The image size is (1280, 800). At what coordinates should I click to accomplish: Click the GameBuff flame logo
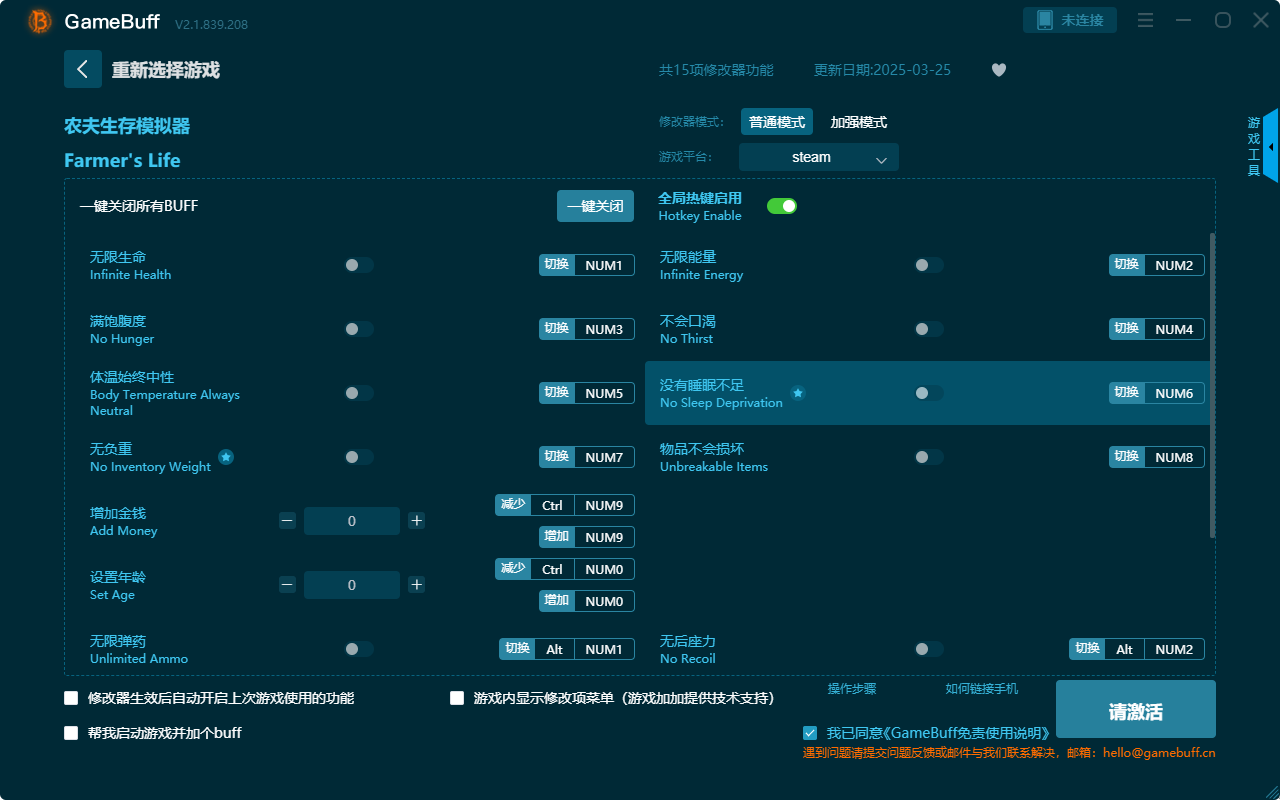[x=39, y=21]
